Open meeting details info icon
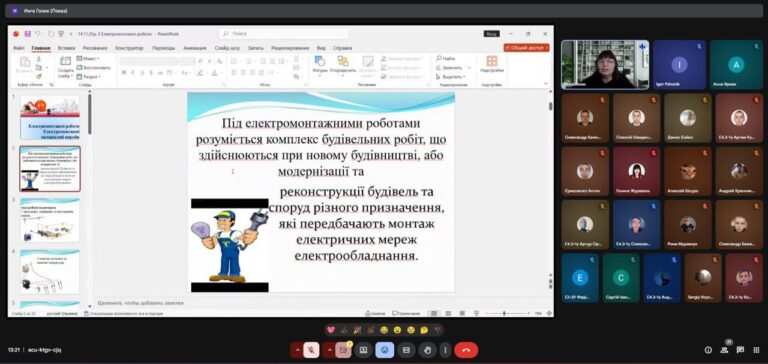This screenshot has width=768, height=364. point(708,350)
